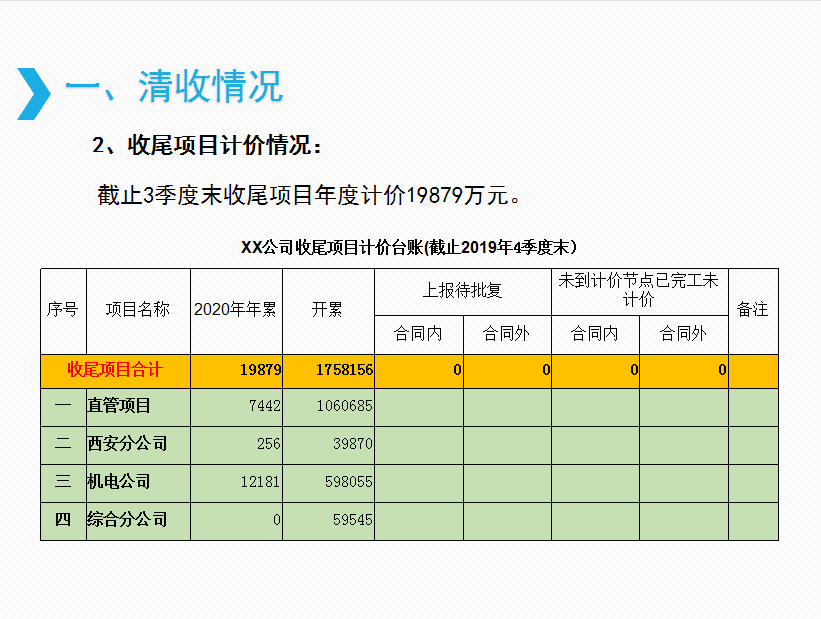Screen dimensions: 821x619
Task: Click total '0' under 上报待批复 合同内
Action: coord(457,370)
